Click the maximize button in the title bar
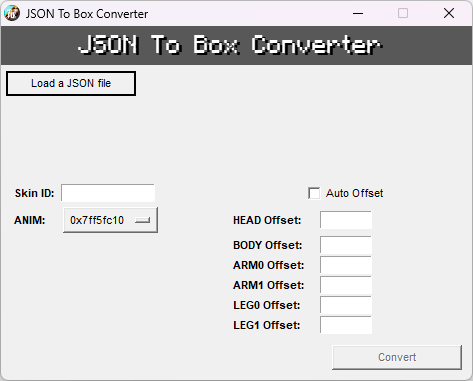The image size is (473, 381). click(403, 13)
